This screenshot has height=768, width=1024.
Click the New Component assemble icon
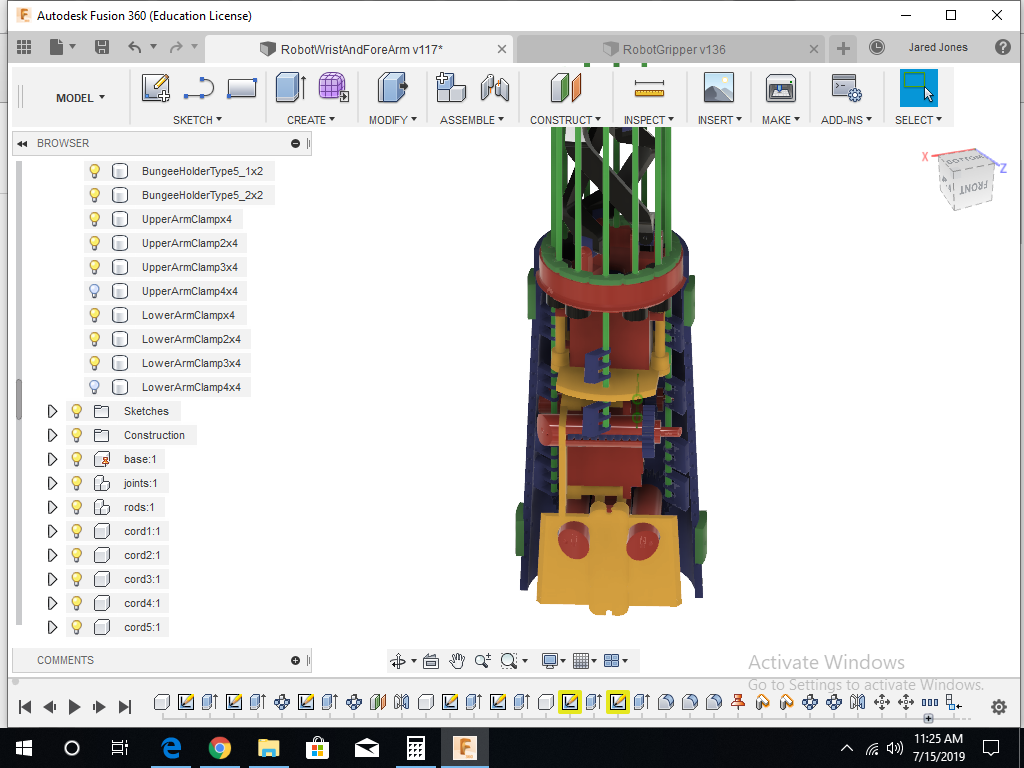click(451, 88)
